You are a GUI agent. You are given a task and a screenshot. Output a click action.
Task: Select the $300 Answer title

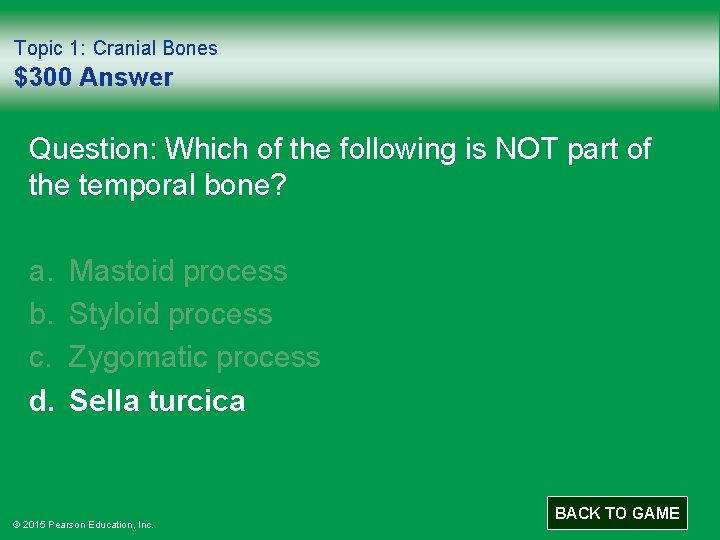[x=94, y=77]
